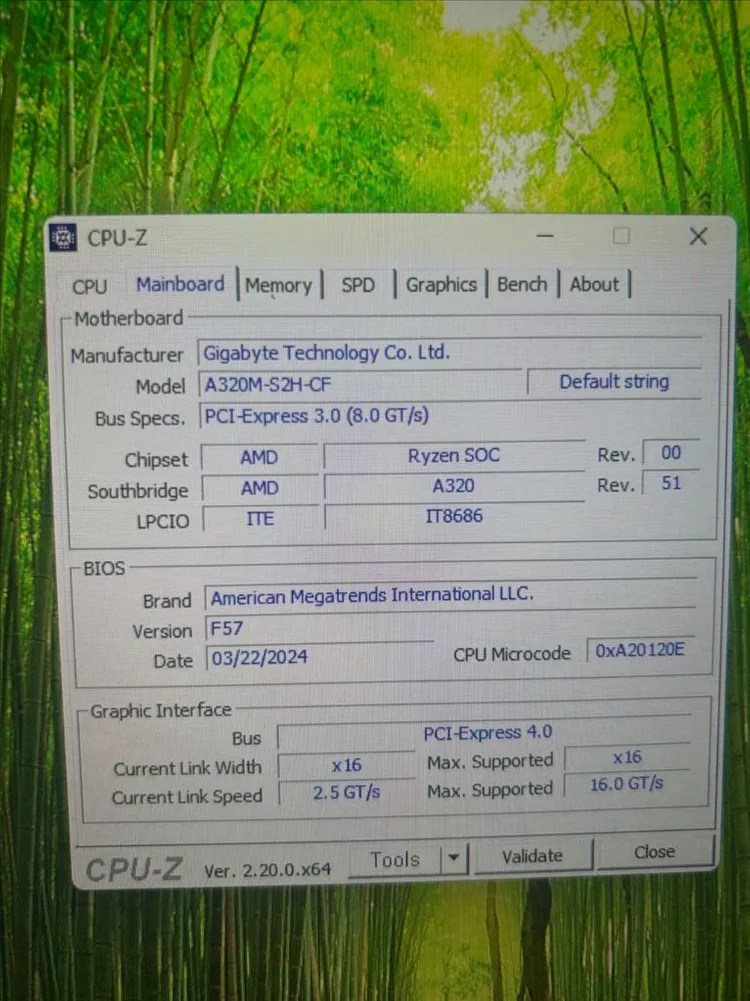Click the A320 southbridge value
The image size is (750, 1001).
tap(454, 486)
